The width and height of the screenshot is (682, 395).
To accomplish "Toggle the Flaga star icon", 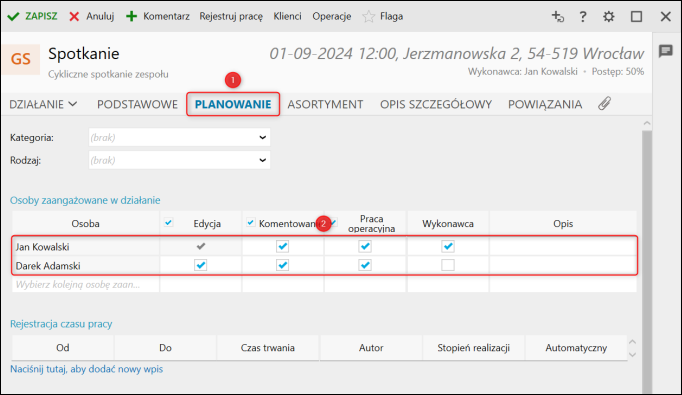I will tap(368, 17).
